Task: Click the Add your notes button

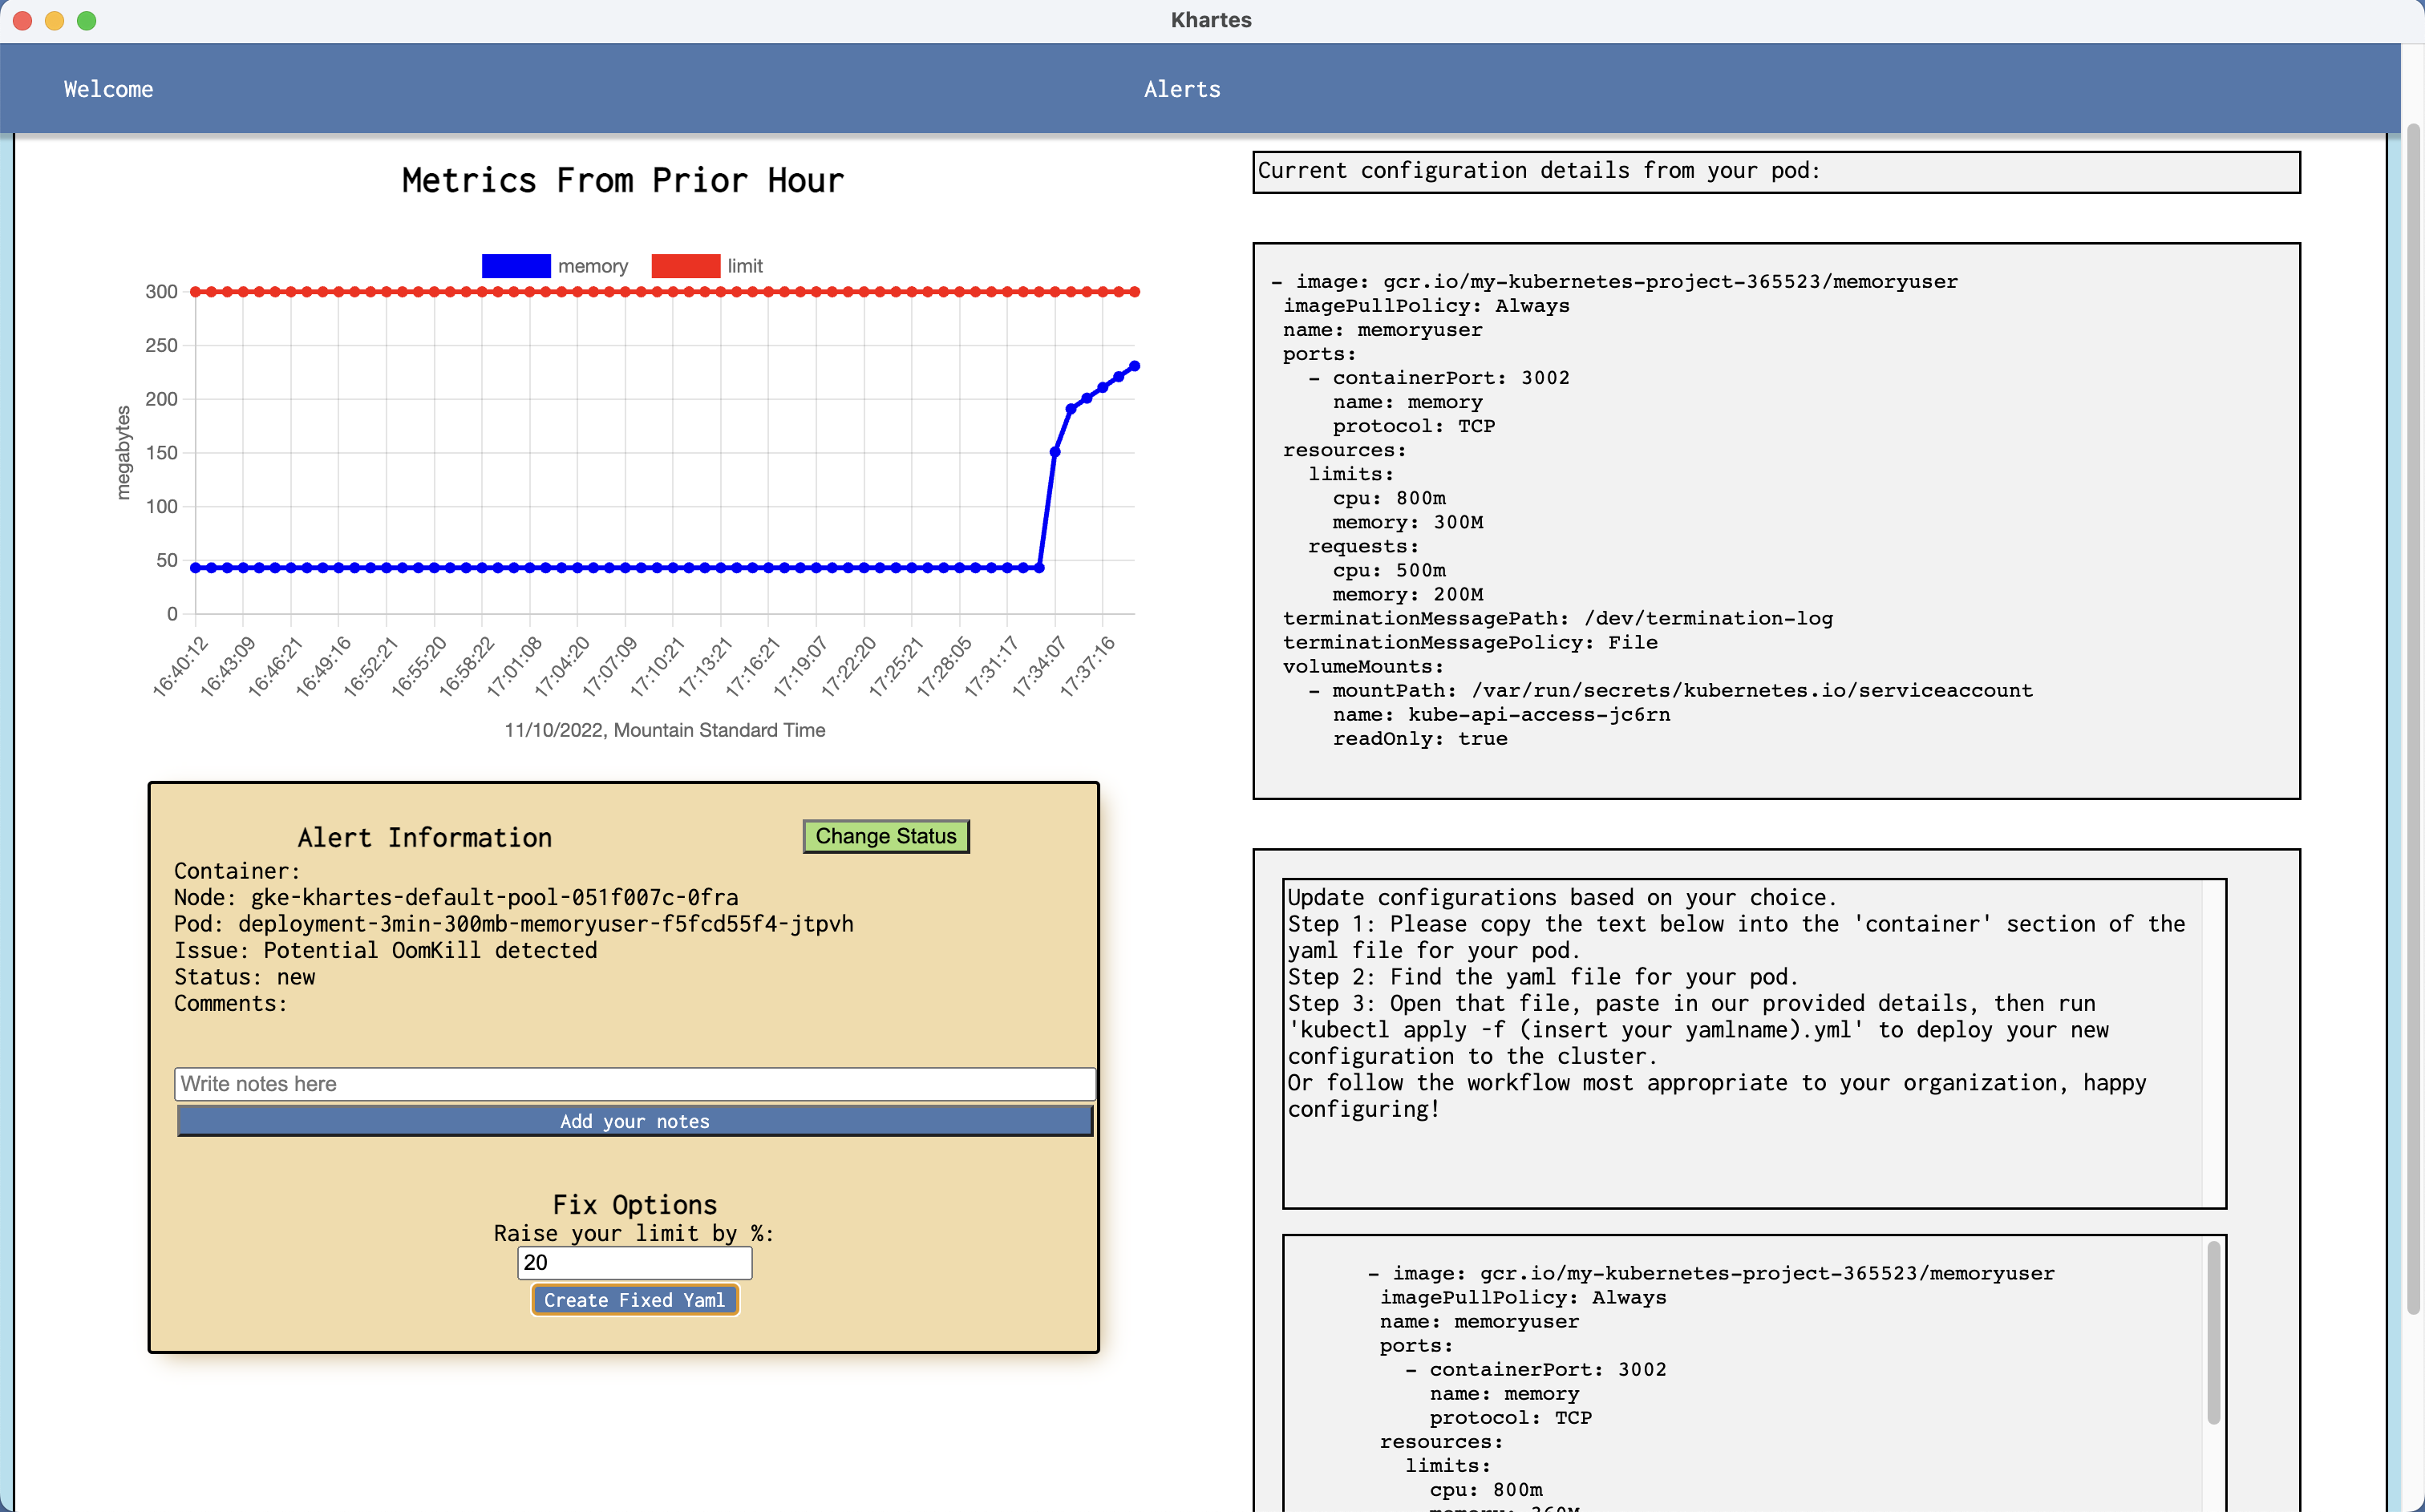Action: (x=634, y=1121)
